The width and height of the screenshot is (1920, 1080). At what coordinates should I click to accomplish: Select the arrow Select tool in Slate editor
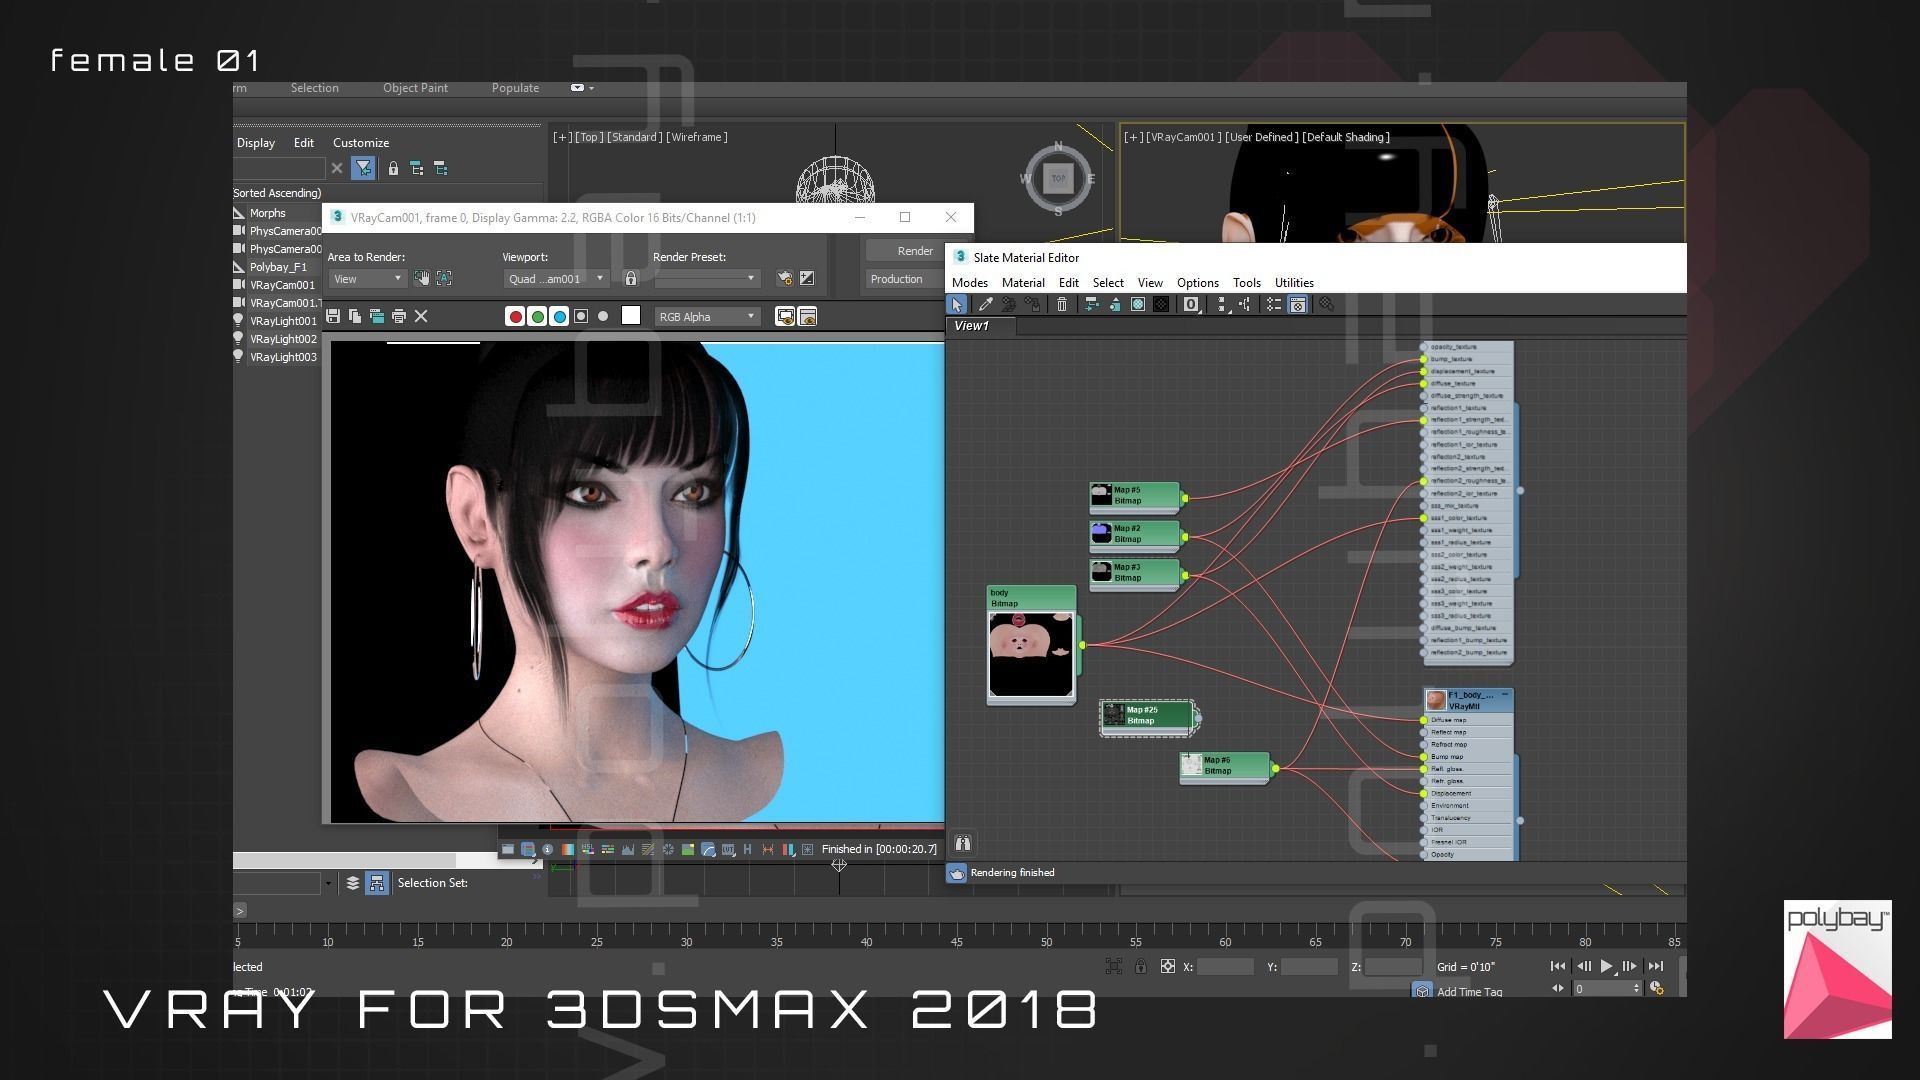(957, 305)
